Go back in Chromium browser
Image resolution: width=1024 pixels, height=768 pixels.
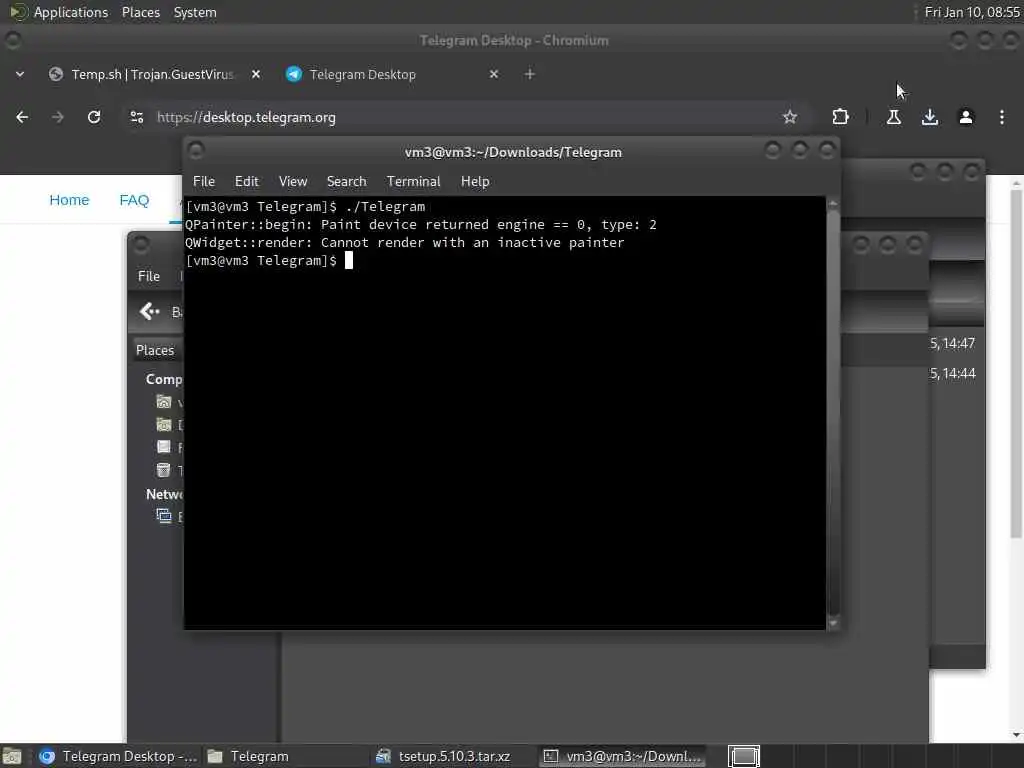[x=22, y=117]
